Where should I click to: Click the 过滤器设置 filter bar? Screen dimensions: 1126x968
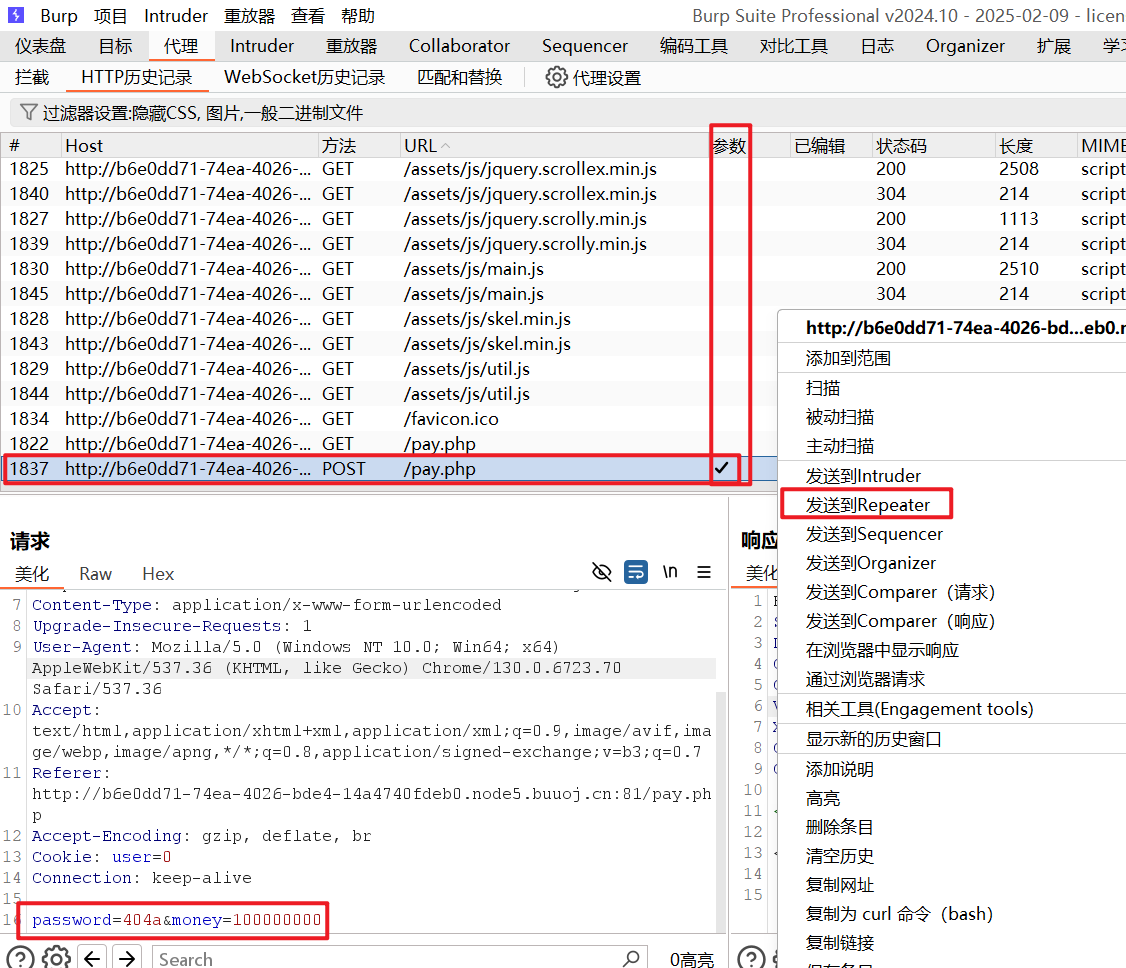[x=567, y=113]
